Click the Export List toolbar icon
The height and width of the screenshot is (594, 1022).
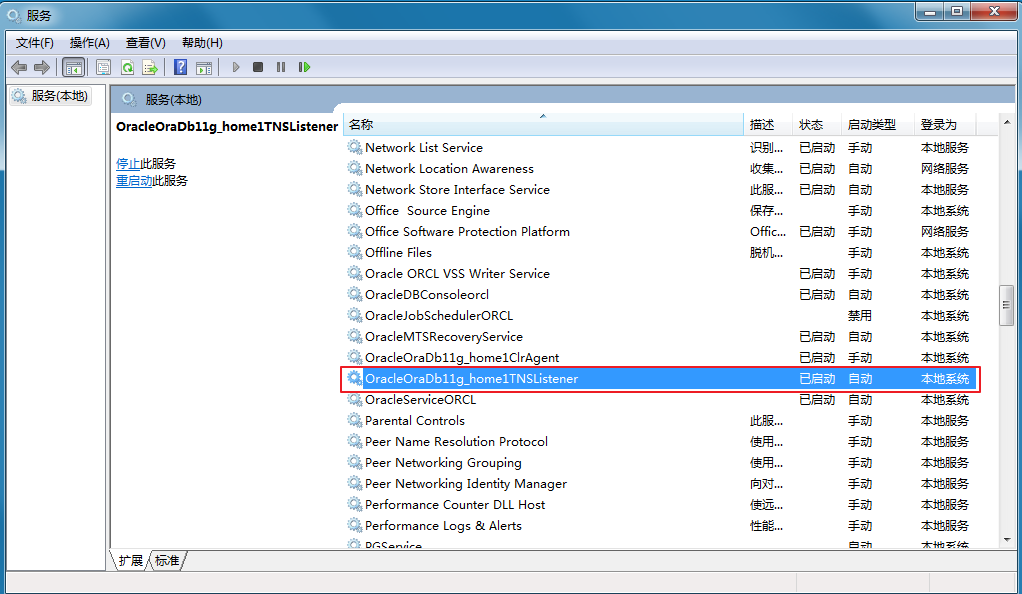tap(150, 67)
